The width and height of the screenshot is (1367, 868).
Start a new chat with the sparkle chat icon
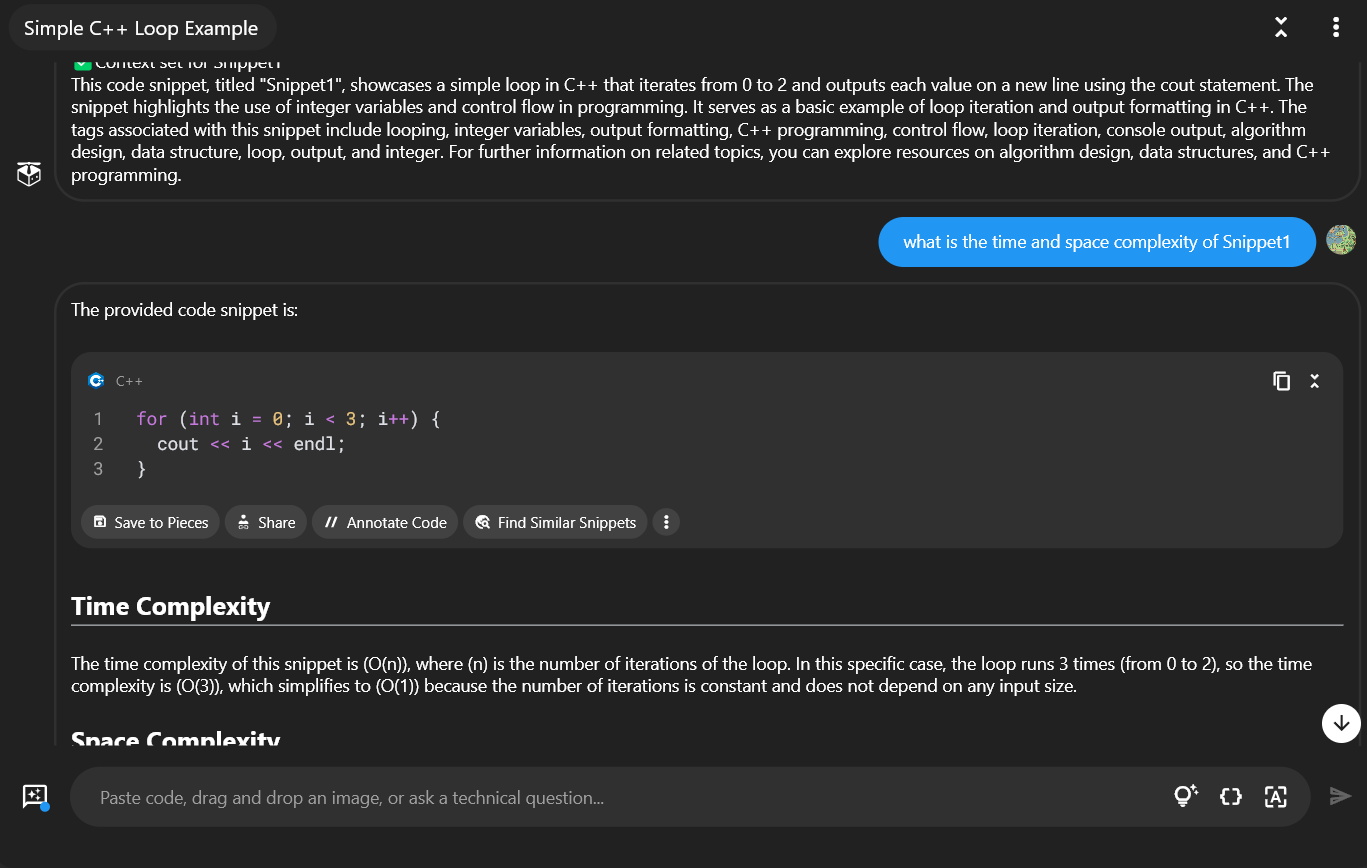coord(35,797)
